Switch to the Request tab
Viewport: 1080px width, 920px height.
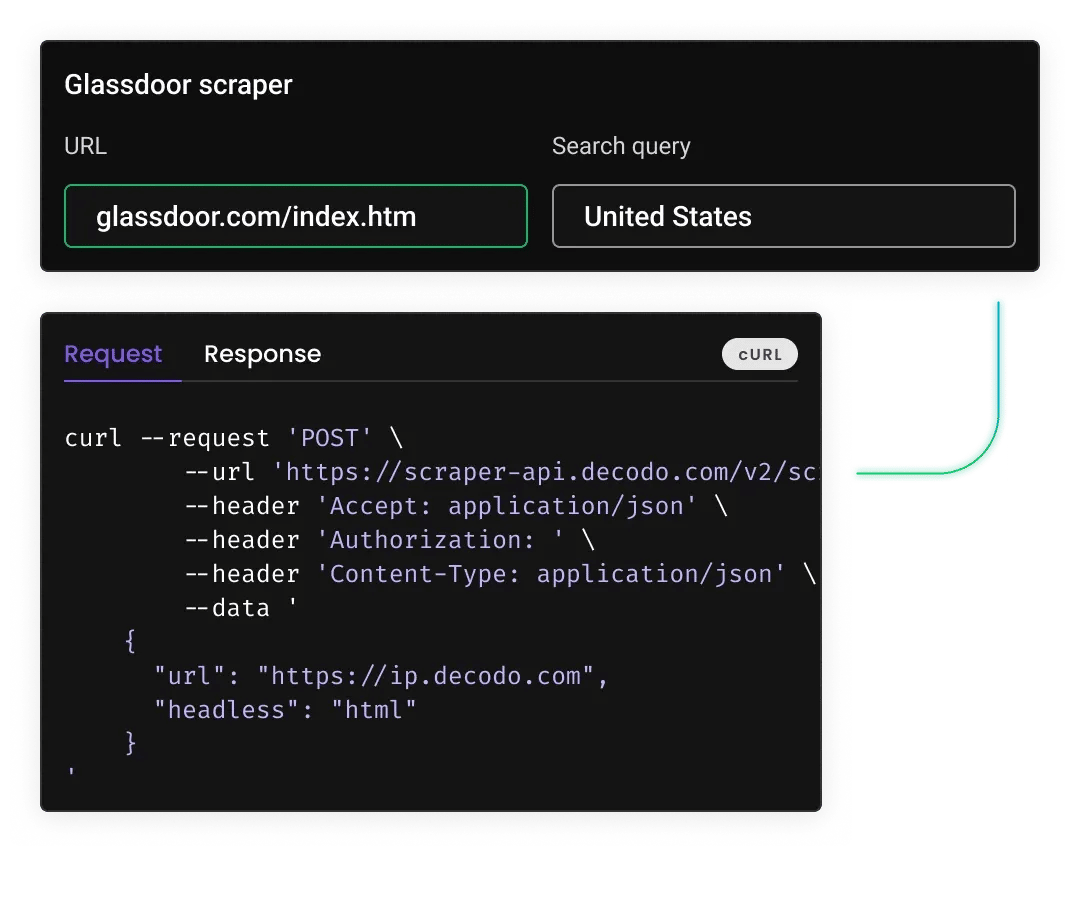[113, 354]
